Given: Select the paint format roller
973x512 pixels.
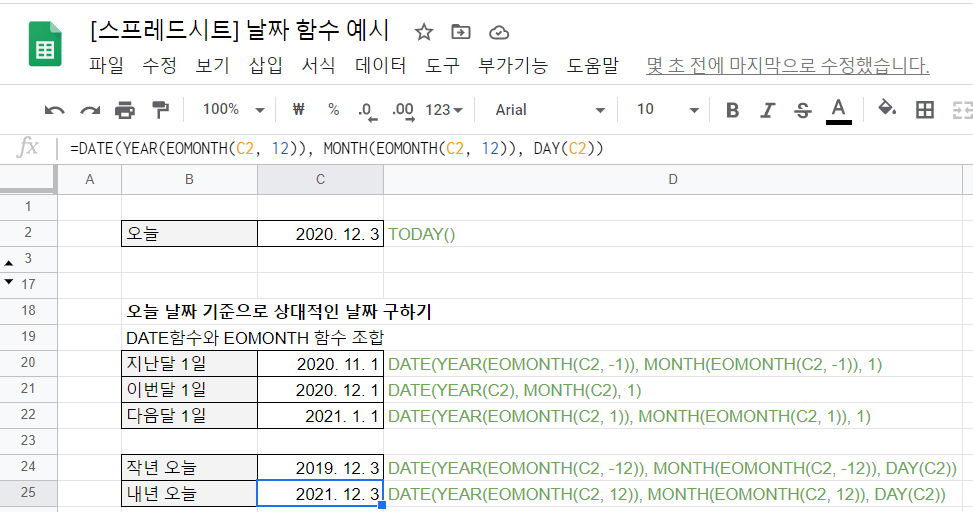Looking at the screenshot, I should (160, 110).
